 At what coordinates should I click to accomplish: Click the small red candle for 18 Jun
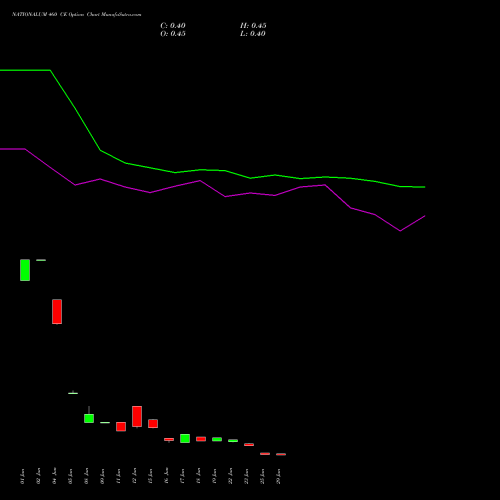point(201,439)
